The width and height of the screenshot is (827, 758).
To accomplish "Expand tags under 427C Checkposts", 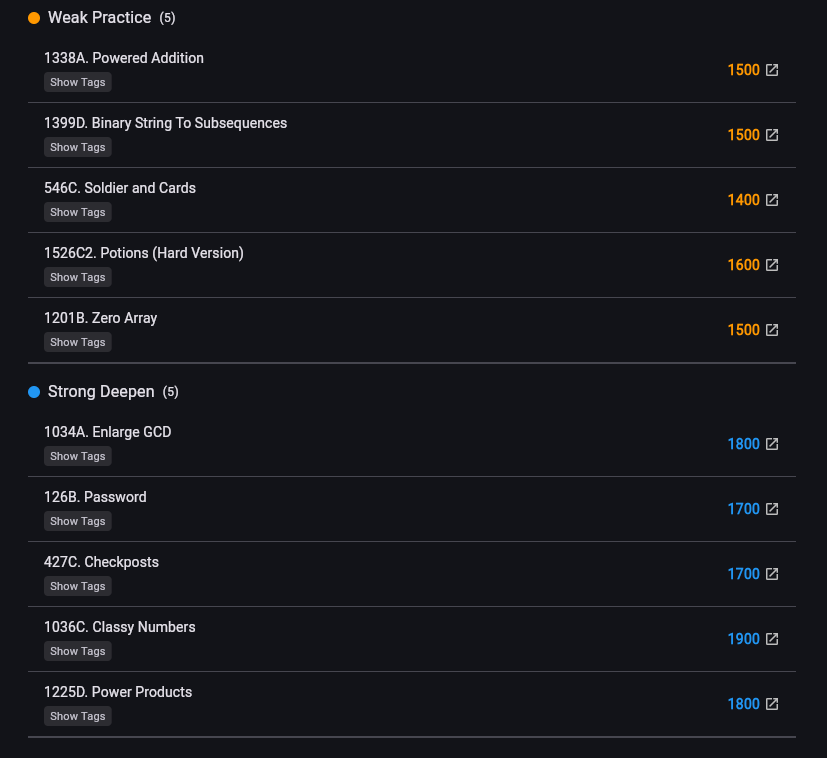I will point(77,586).
